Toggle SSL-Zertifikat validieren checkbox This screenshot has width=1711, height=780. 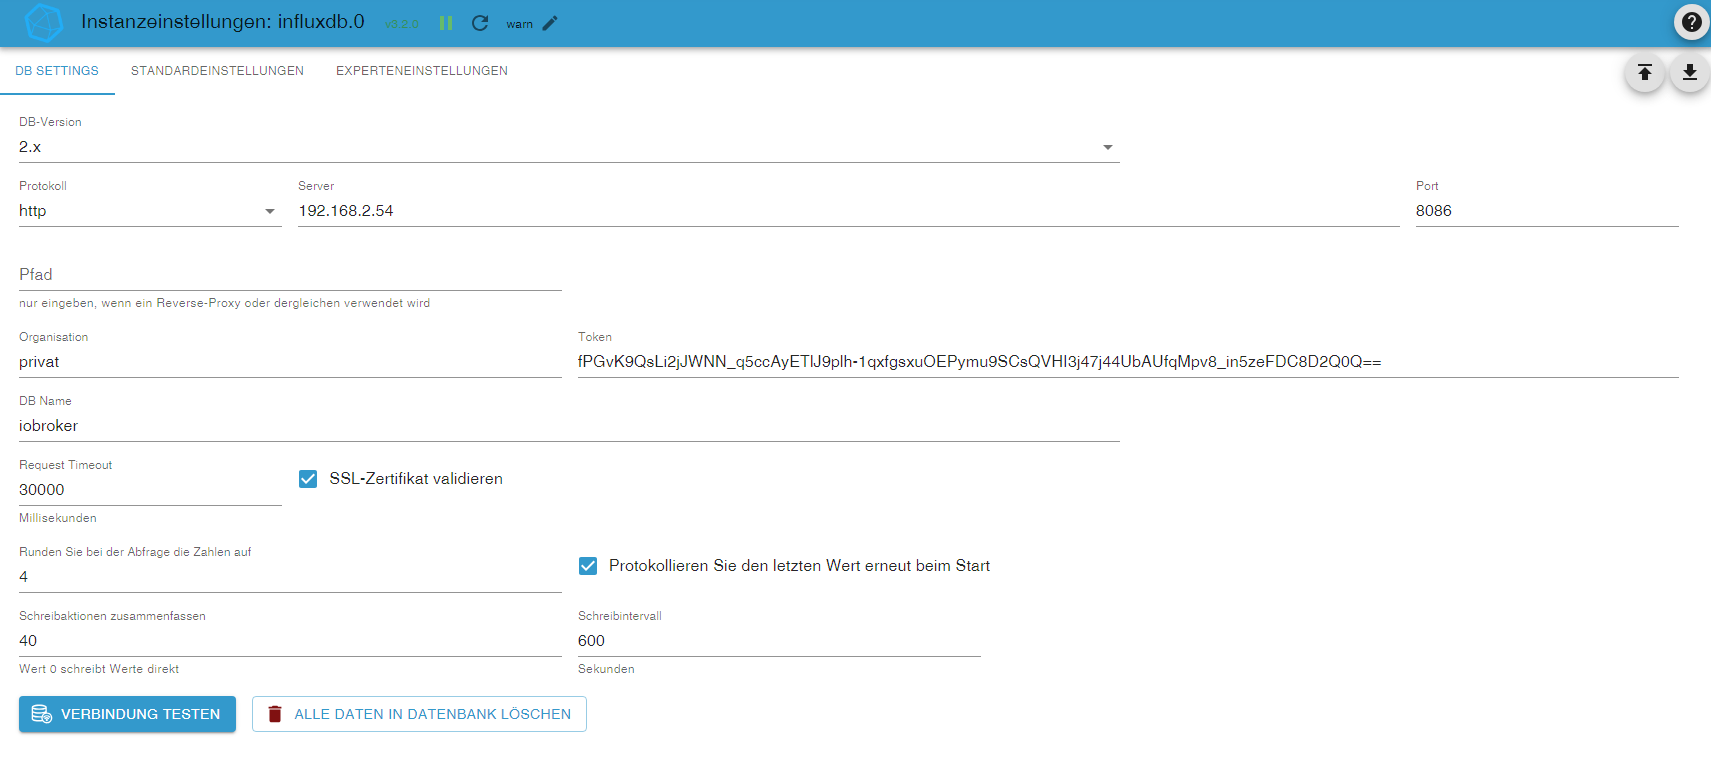pyautogui.click(x=308, y=479)
